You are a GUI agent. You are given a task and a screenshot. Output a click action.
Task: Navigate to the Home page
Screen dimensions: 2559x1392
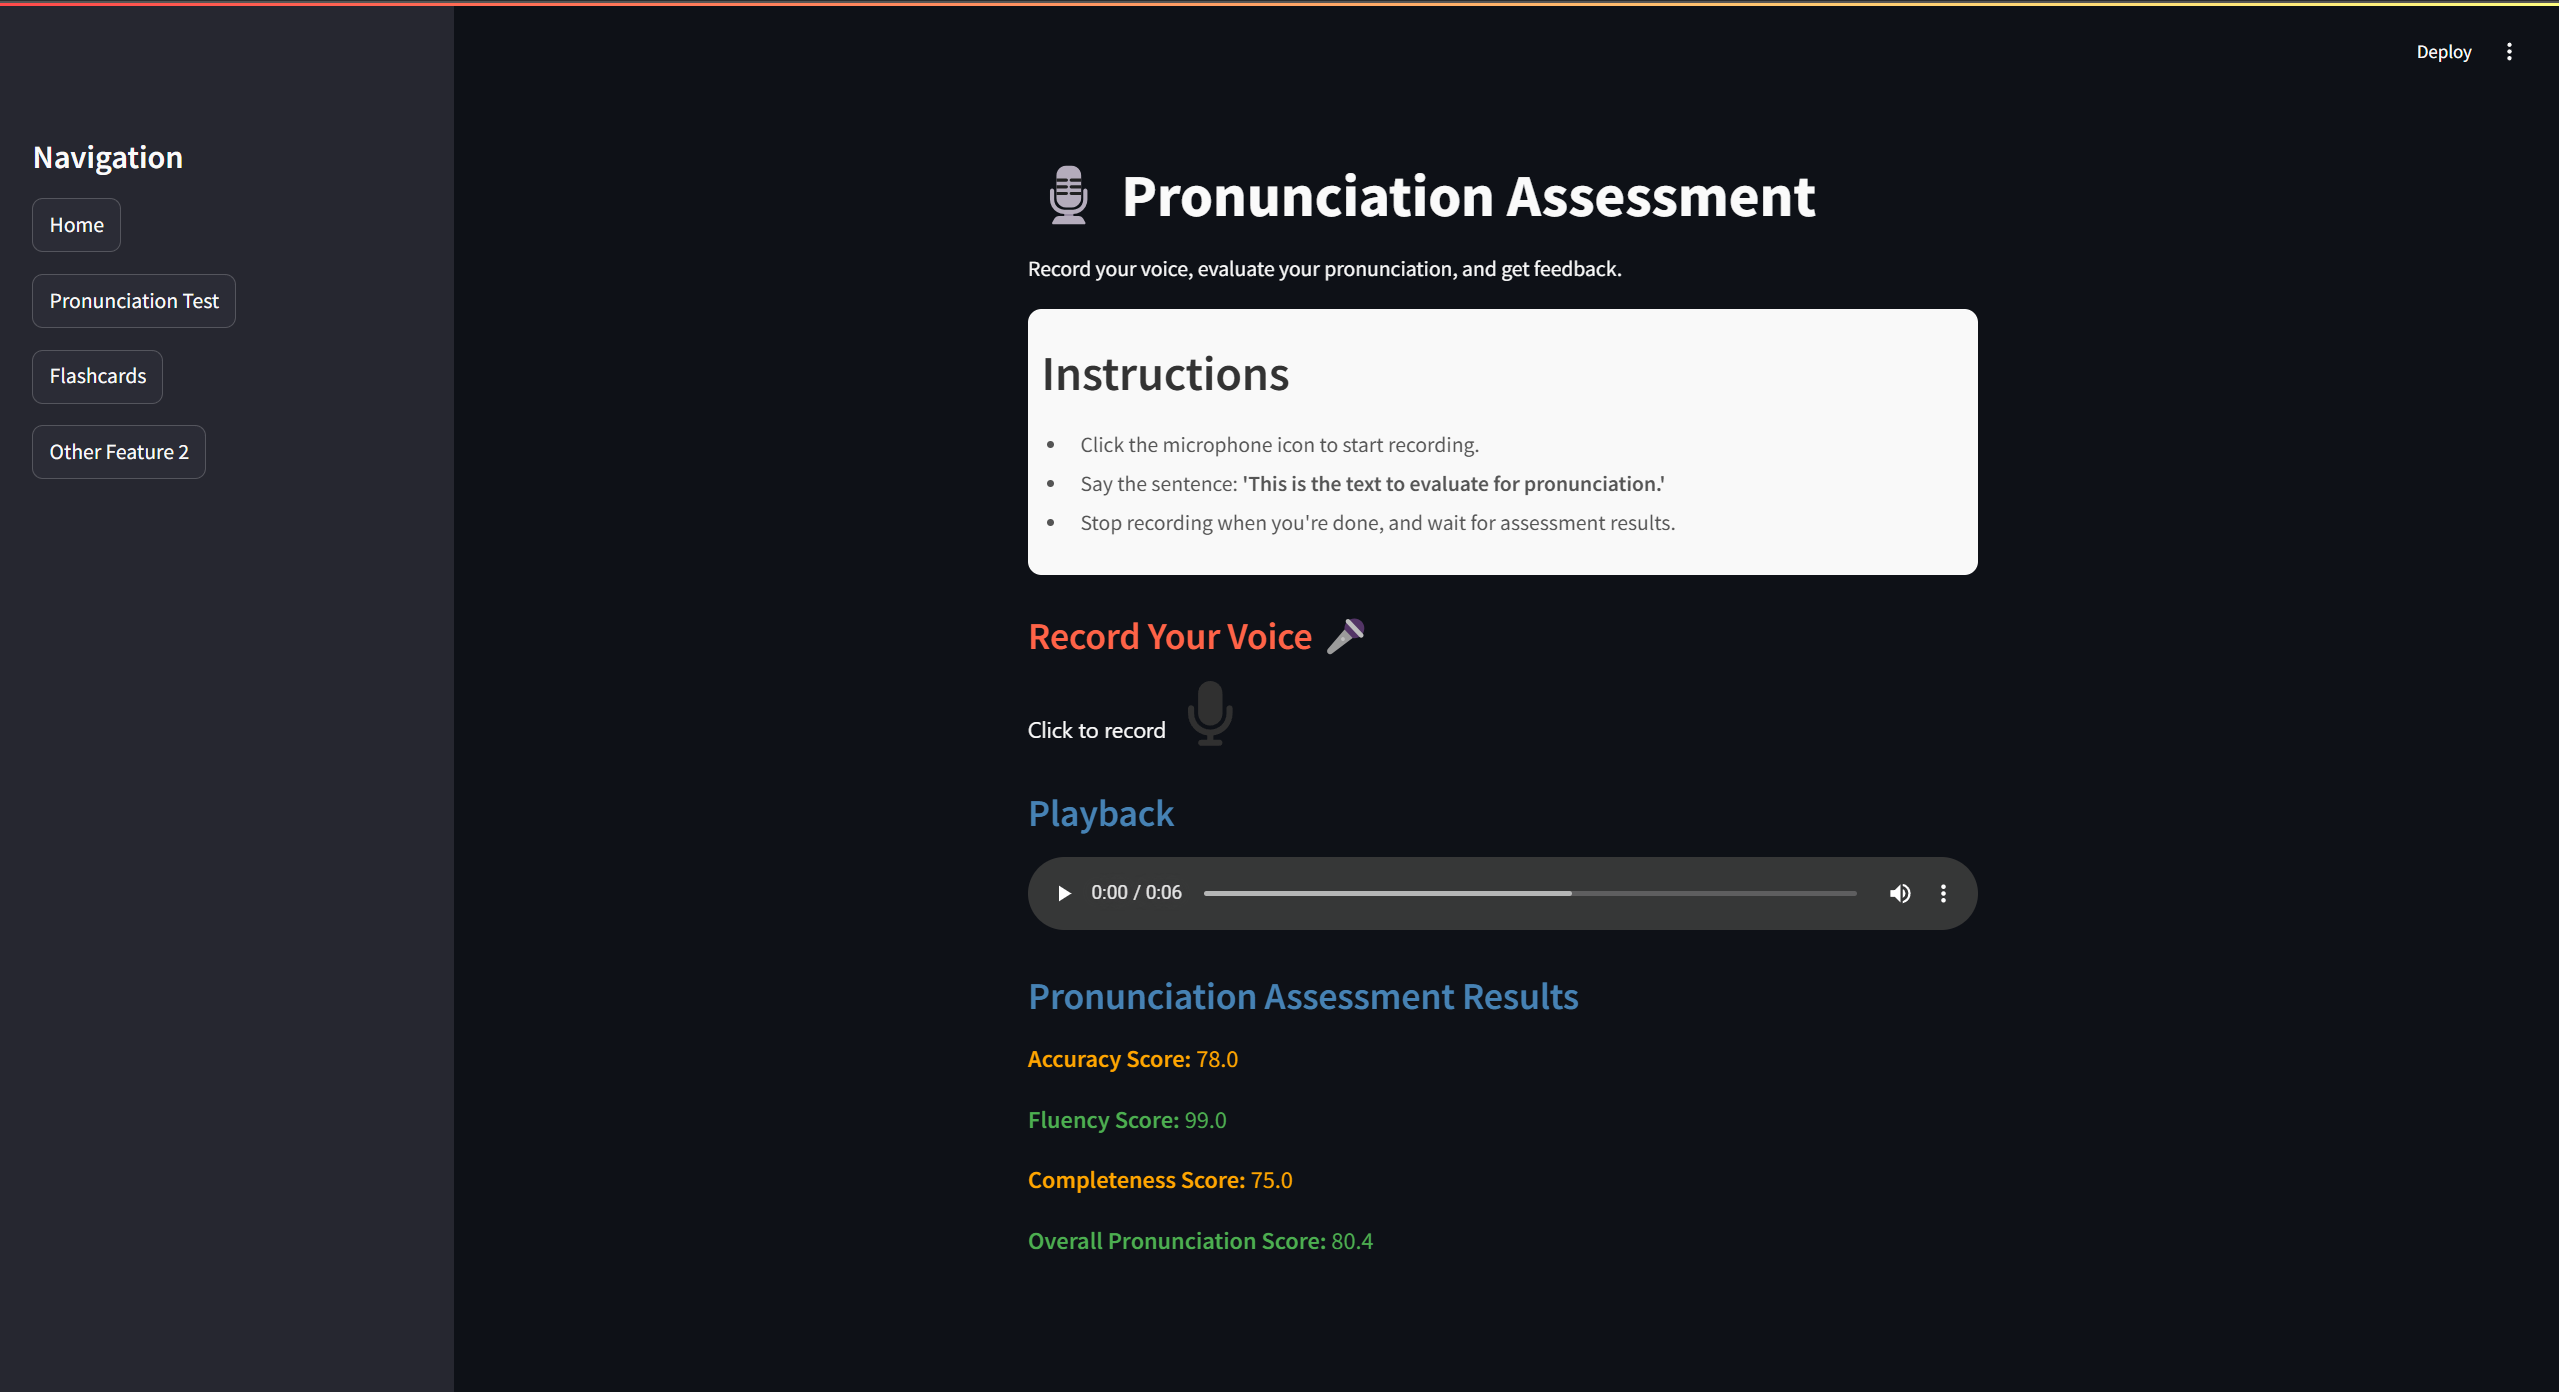pos(76,224)
